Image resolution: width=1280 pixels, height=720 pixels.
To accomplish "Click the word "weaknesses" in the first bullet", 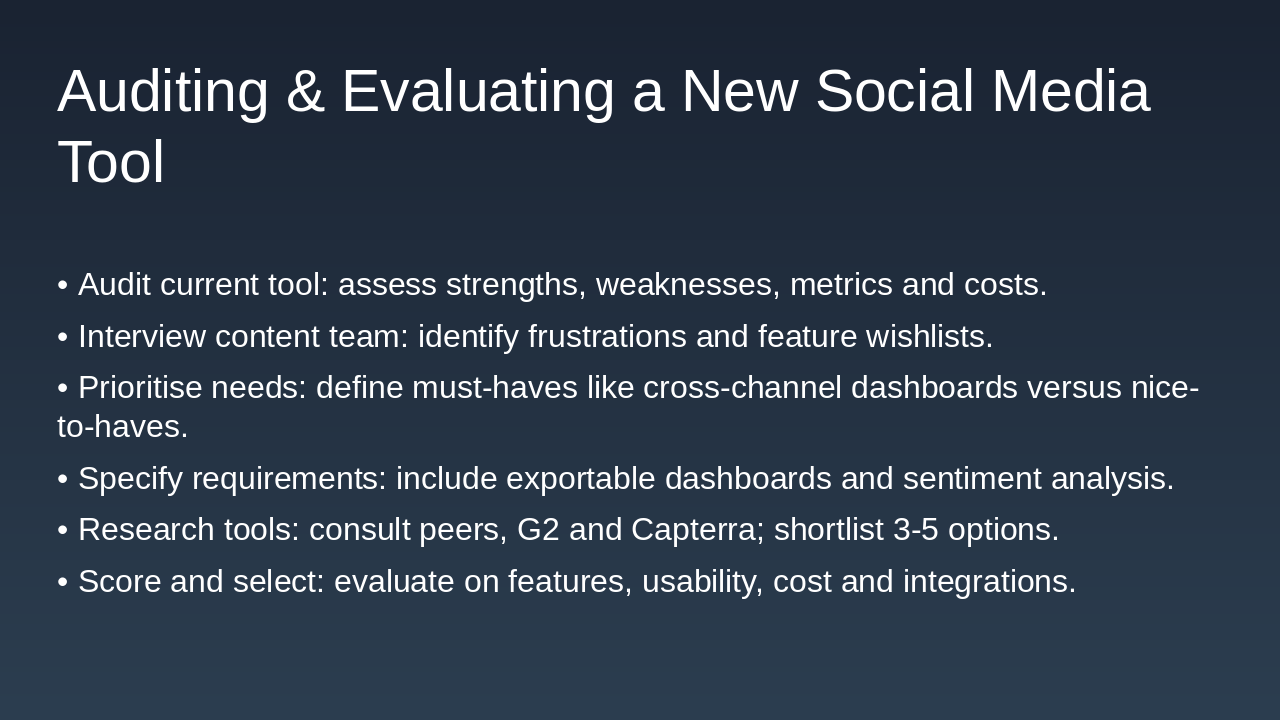I will pyautogui.click(x=688, y=285).
